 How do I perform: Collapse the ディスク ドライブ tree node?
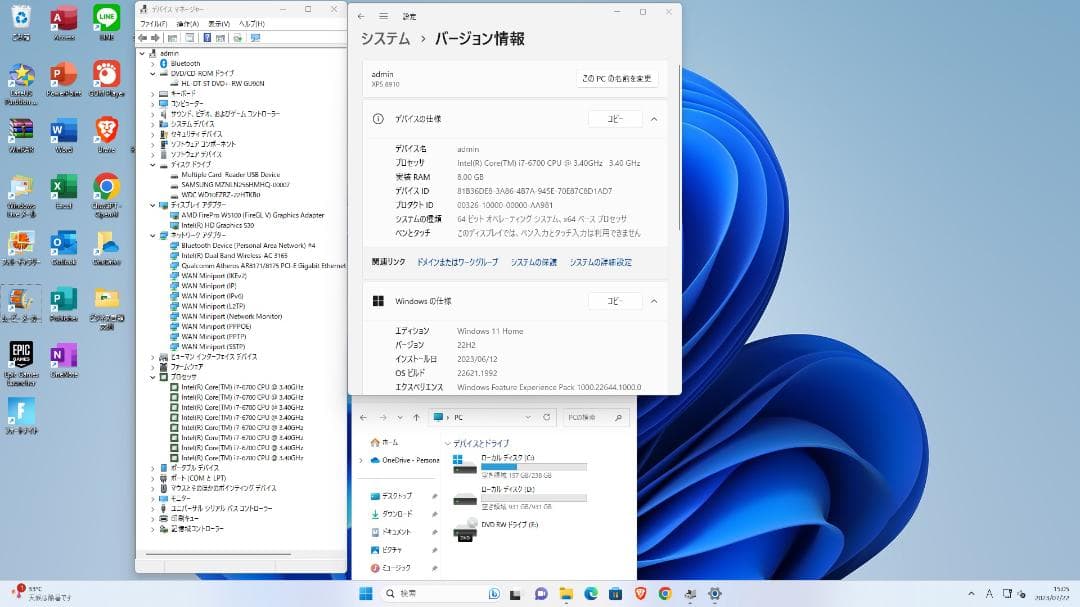pos(153,165)
